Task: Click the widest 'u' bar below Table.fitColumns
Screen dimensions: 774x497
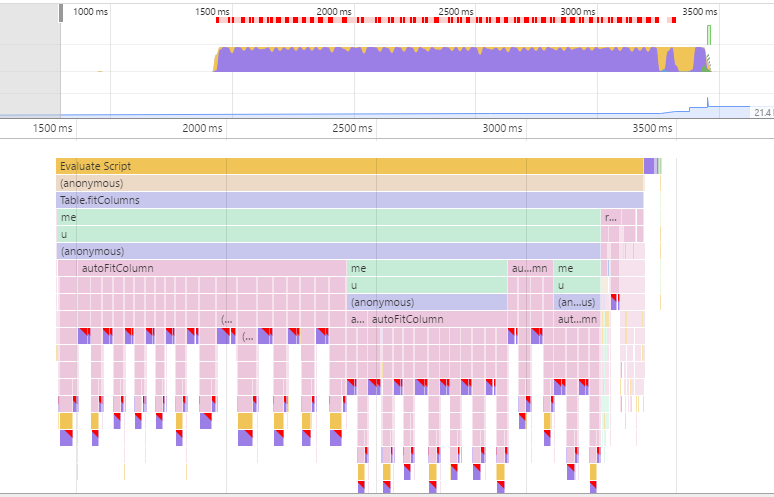Action: pos(328,234)
